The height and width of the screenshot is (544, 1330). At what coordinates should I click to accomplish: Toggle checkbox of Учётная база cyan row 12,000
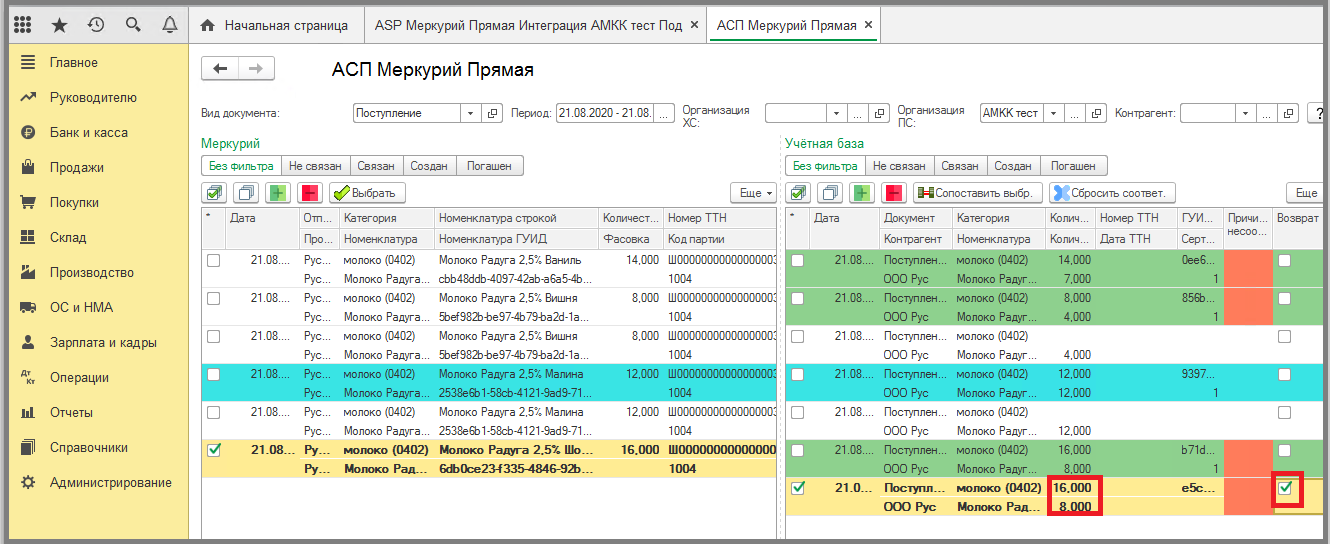click(797, 374)
